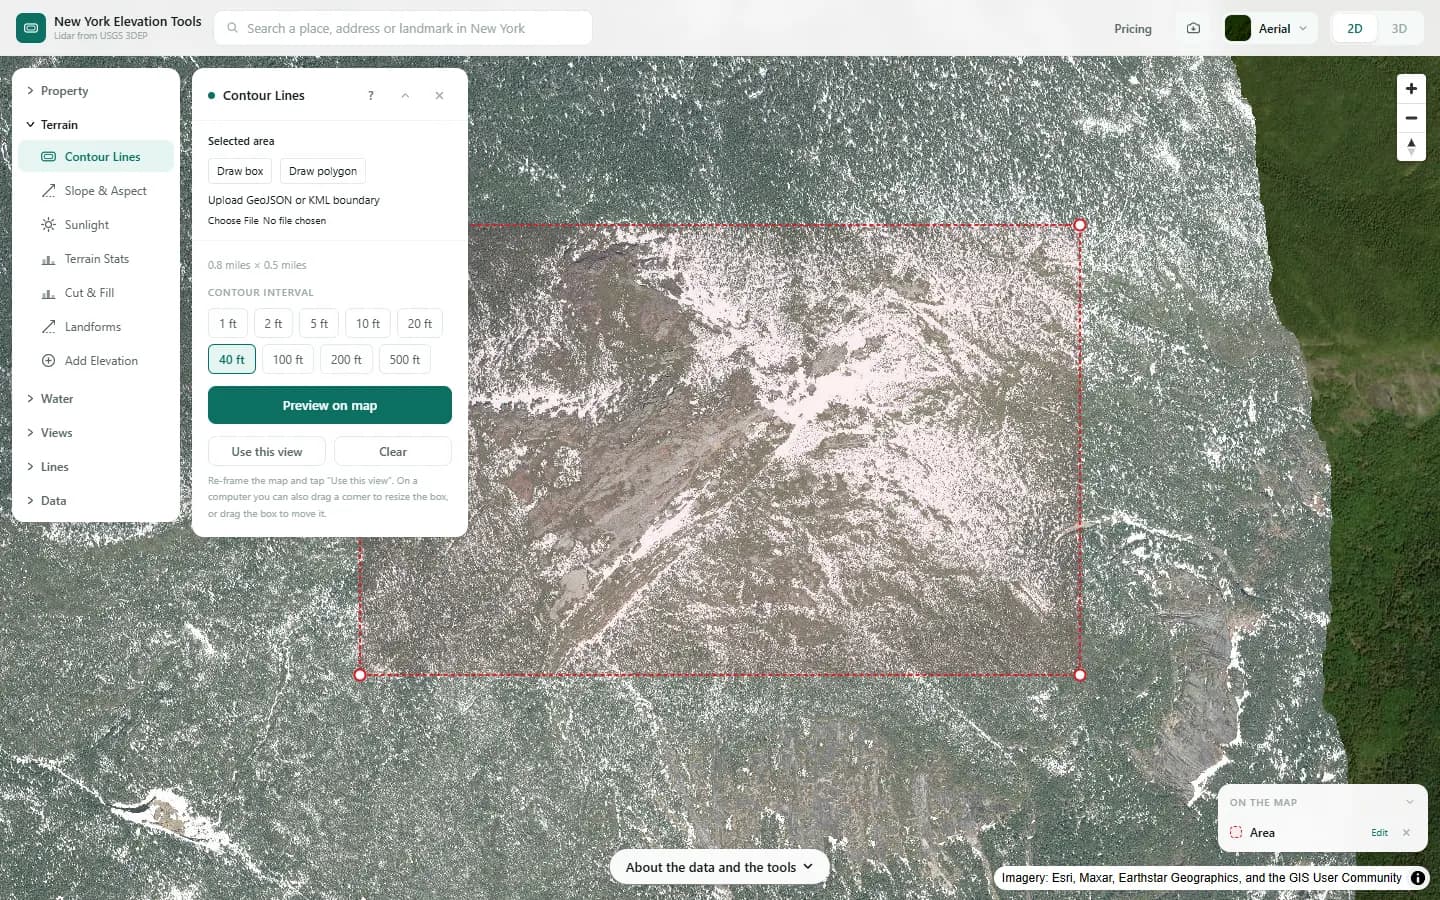Open the Cut & Fill tool
Viewport: 1440px width, 900px height.
[x=96, y=293]
